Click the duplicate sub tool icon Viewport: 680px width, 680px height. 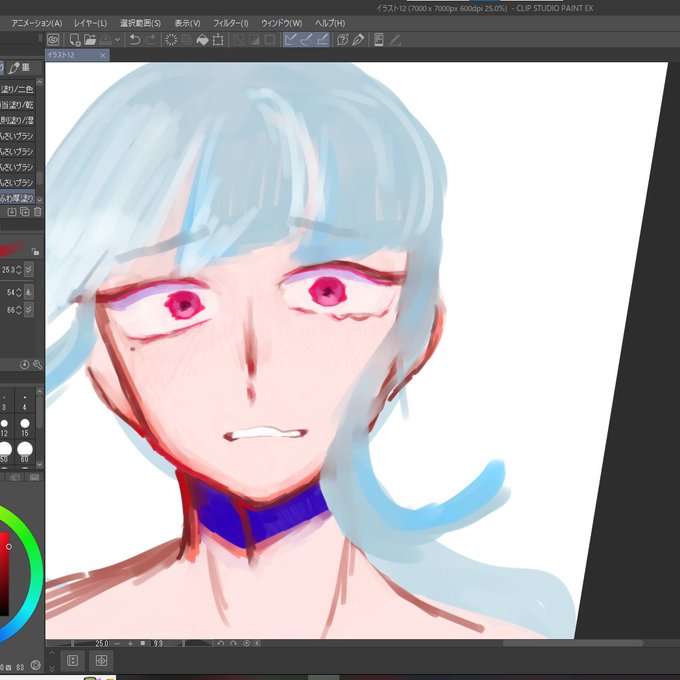pos(25,212)
